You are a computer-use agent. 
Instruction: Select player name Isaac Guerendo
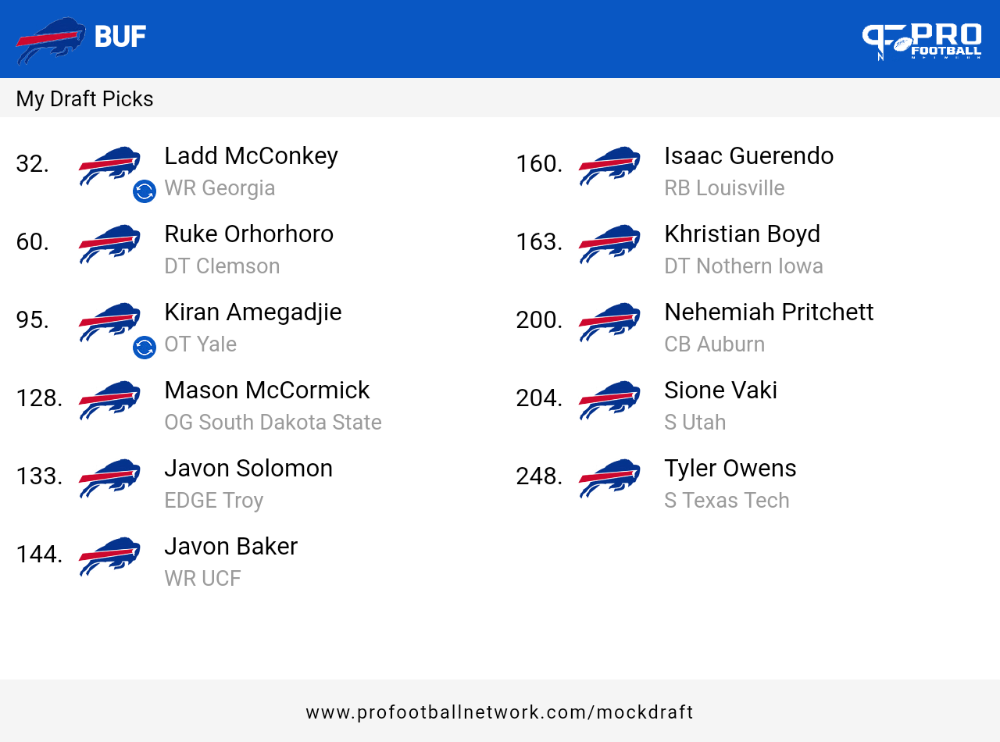coord(749,156)
